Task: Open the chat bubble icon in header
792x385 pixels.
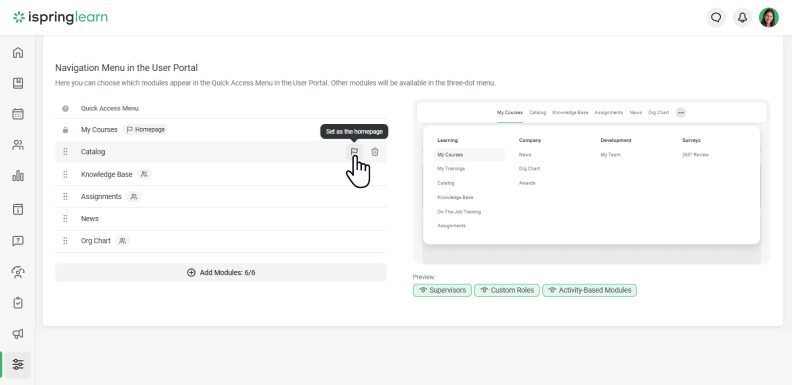Action: [716, 18]
